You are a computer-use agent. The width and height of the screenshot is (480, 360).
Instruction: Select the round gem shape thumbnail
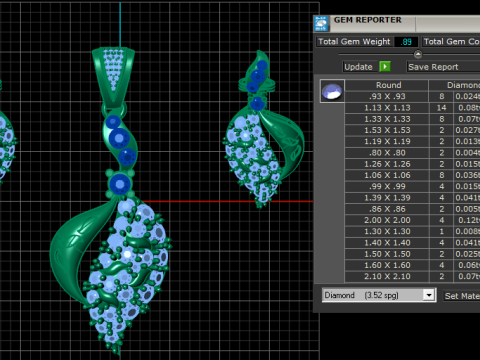point(332,91)
